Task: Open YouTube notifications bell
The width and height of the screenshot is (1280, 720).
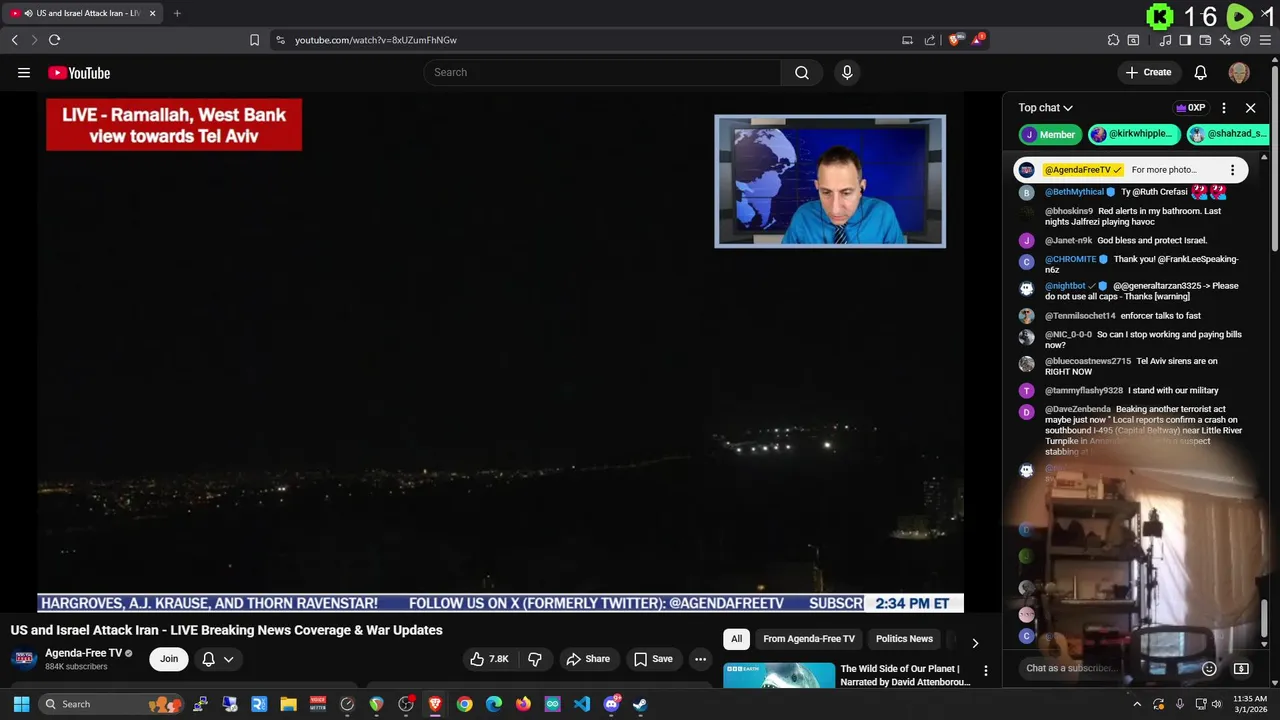Action: 1200,72
